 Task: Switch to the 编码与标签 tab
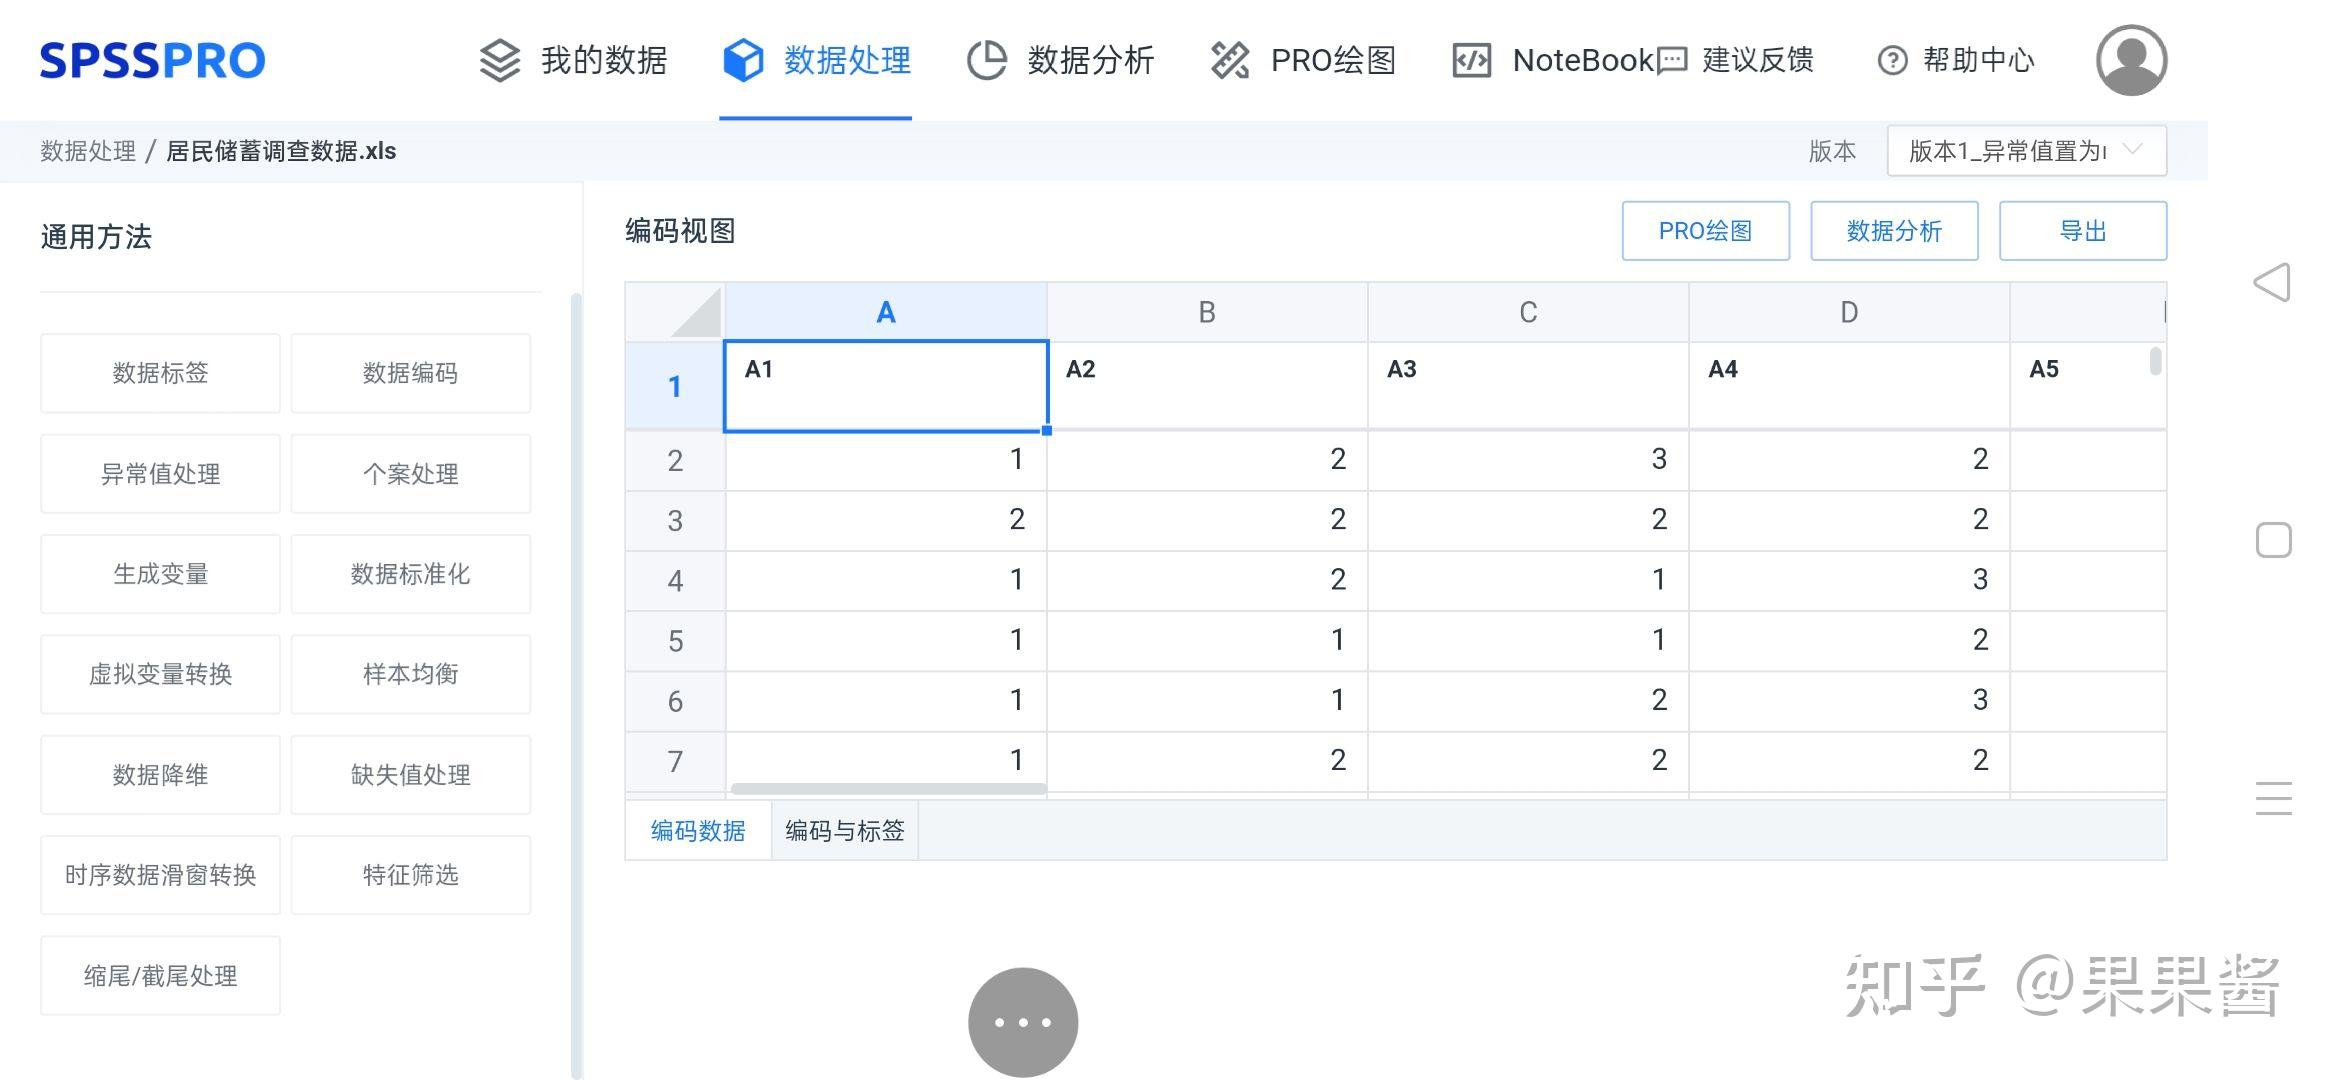(x=843, y=830)
